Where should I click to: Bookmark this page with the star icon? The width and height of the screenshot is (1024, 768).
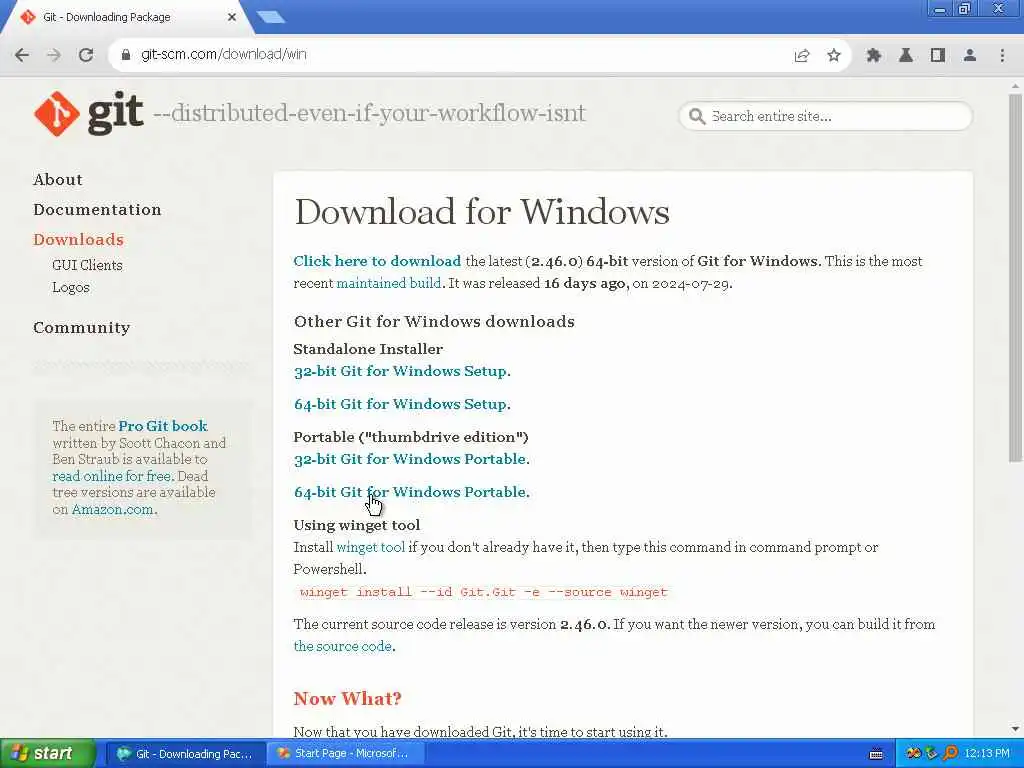click(833, 56)
